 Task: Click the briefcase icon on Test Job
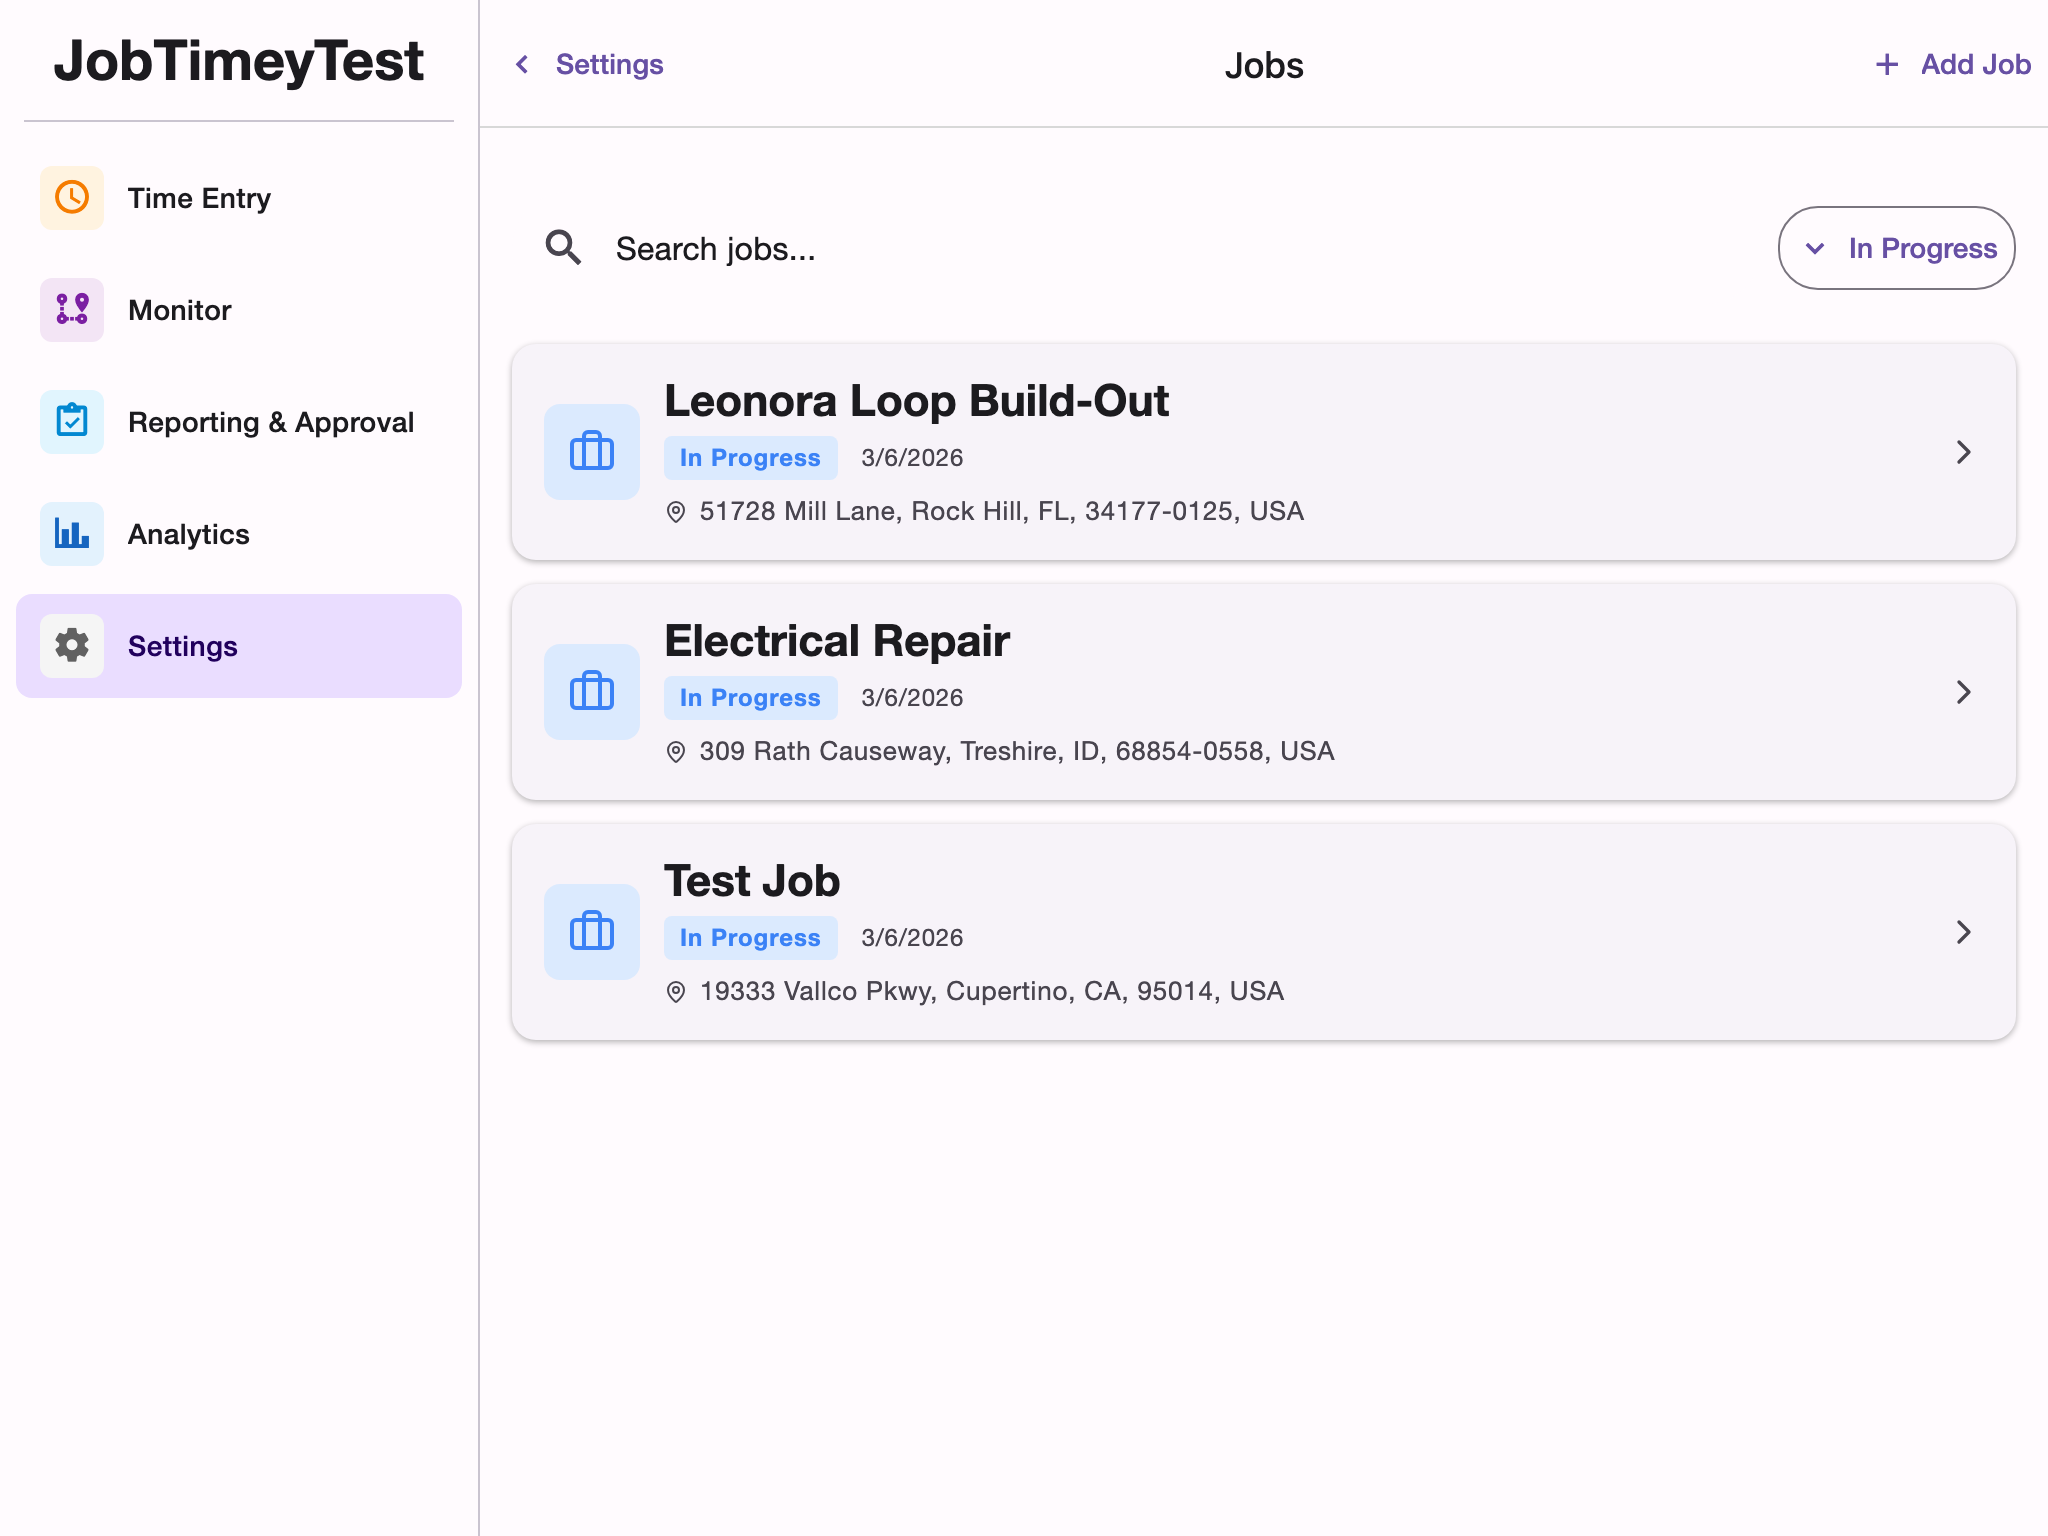click(x=591, y=931)
